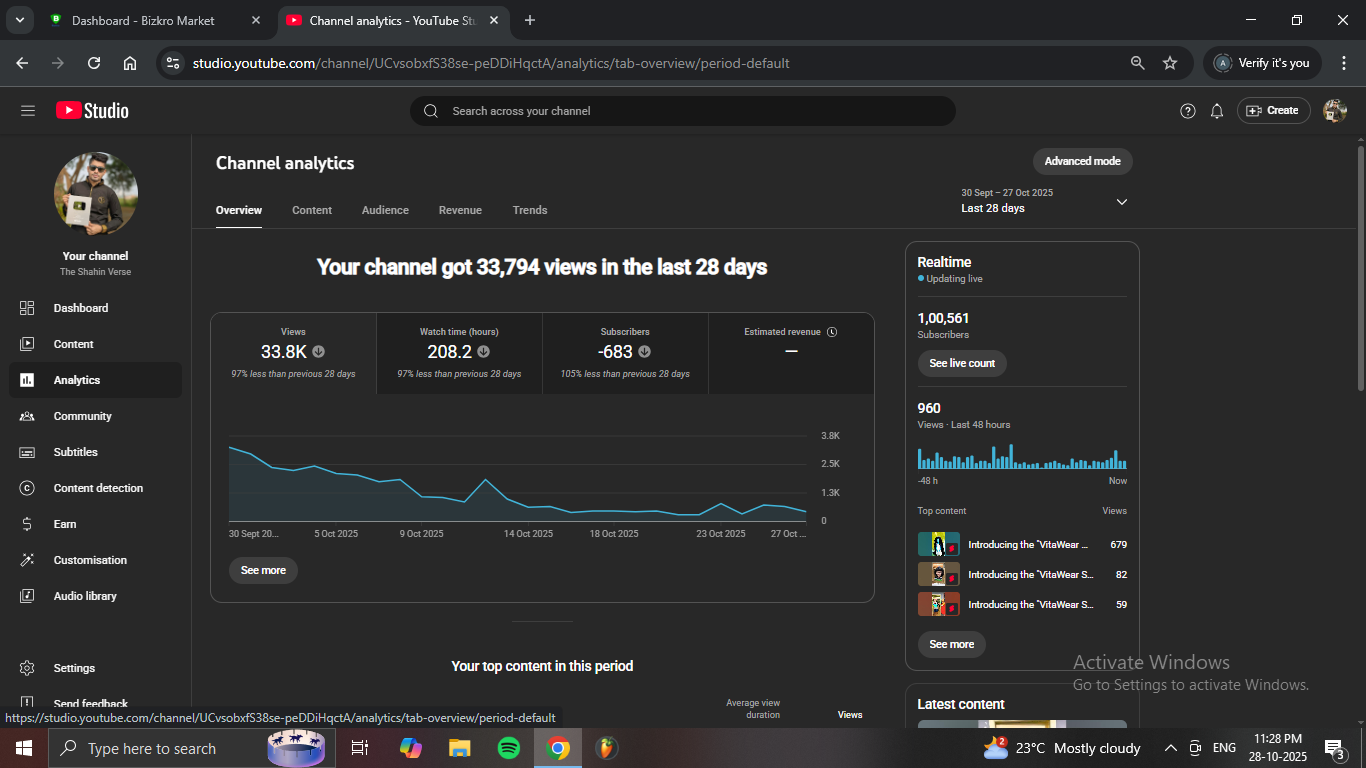Switch to the Audience tab

(x=385, y=210)
